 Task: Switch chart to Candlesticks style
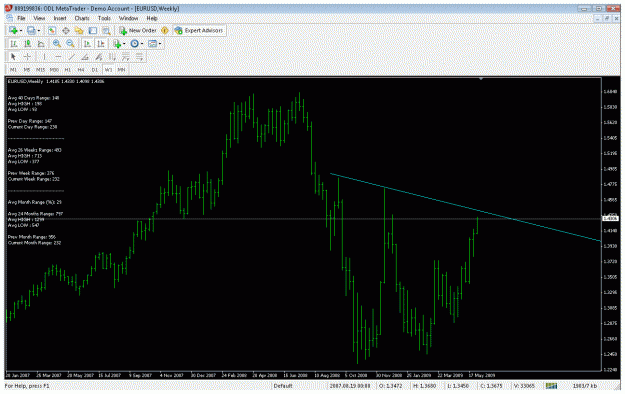28,44
